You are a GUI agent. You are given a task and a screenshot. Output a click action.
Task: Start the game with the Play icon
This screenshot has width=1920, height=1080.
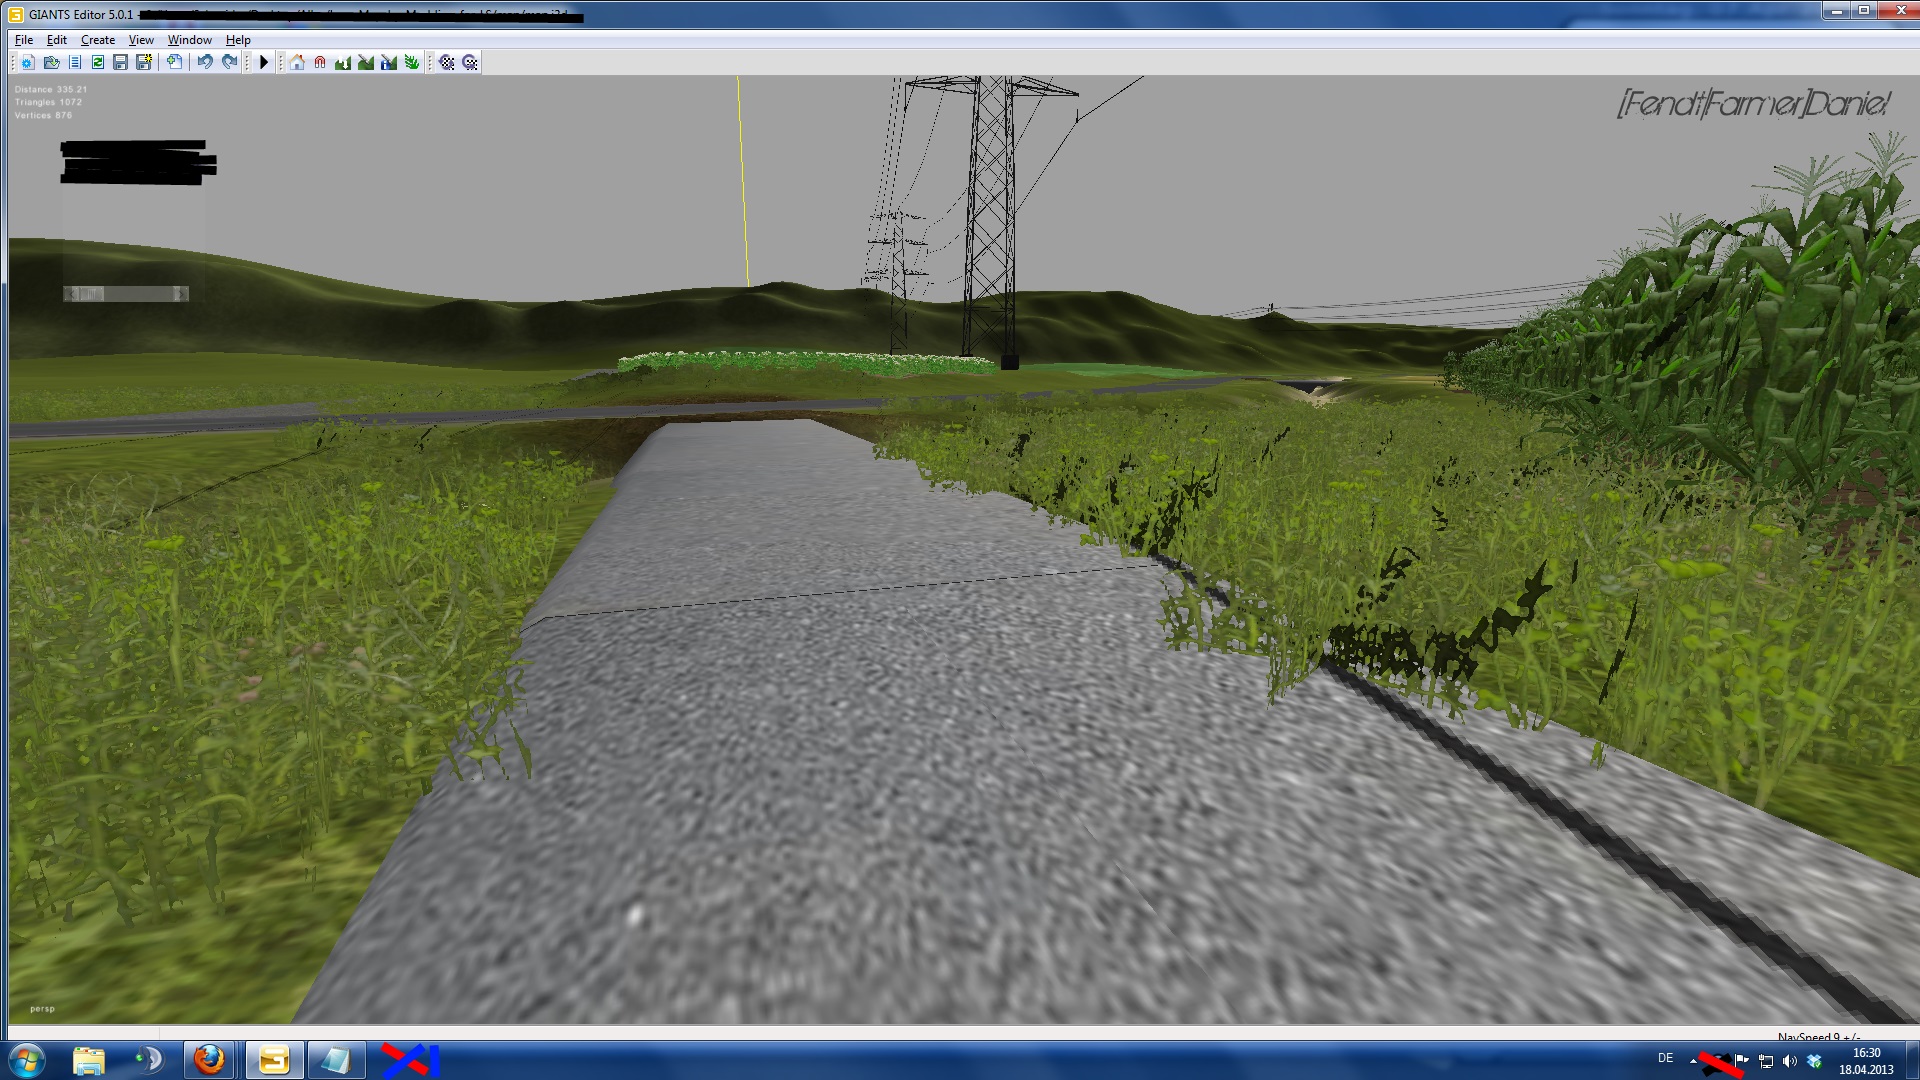tap(264, 63)
